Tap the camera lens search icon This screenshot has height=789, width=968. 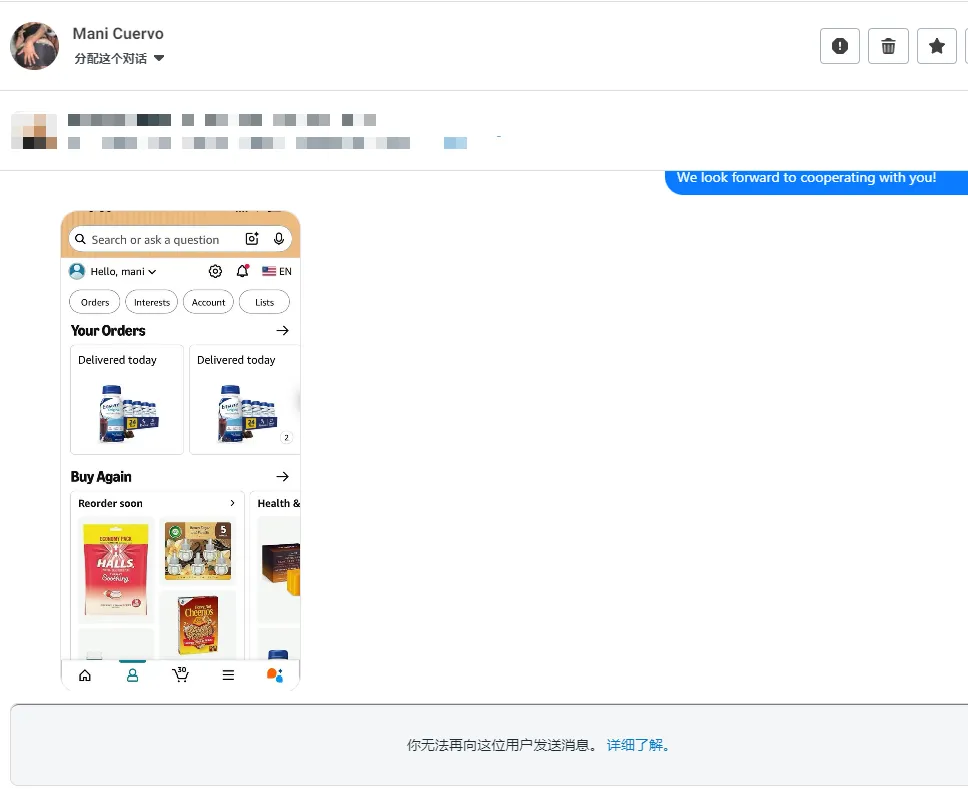[252, 239]
